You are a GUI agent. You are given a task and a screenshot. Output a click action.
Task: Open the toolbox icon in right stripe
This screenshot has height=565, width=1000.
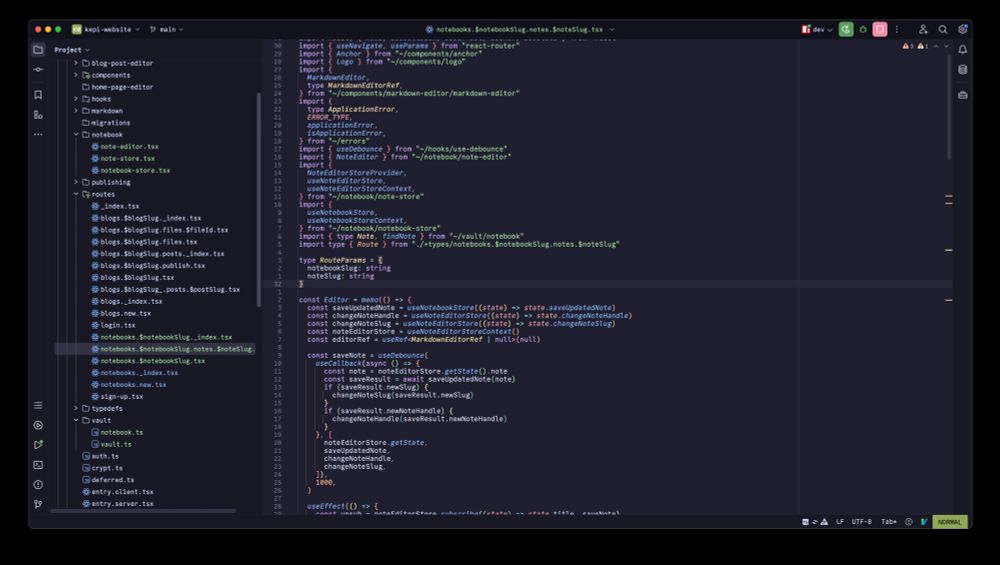(963, 95)
